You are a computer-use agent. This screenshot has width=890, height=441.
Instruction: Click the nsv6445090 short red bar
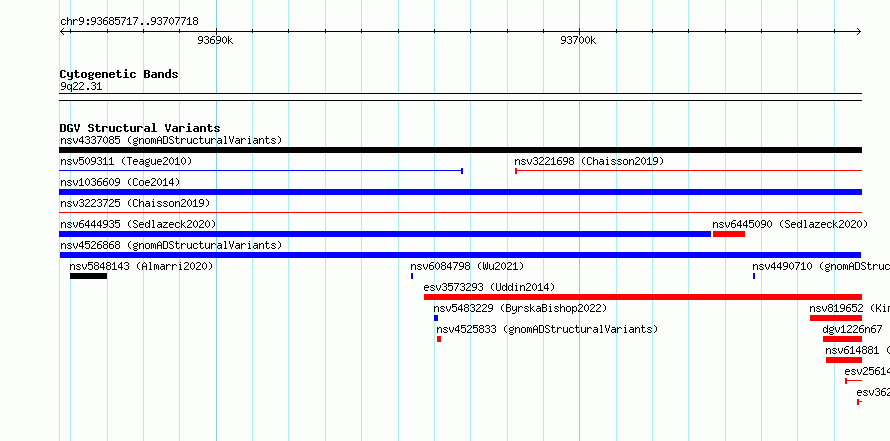coord(729,234)
